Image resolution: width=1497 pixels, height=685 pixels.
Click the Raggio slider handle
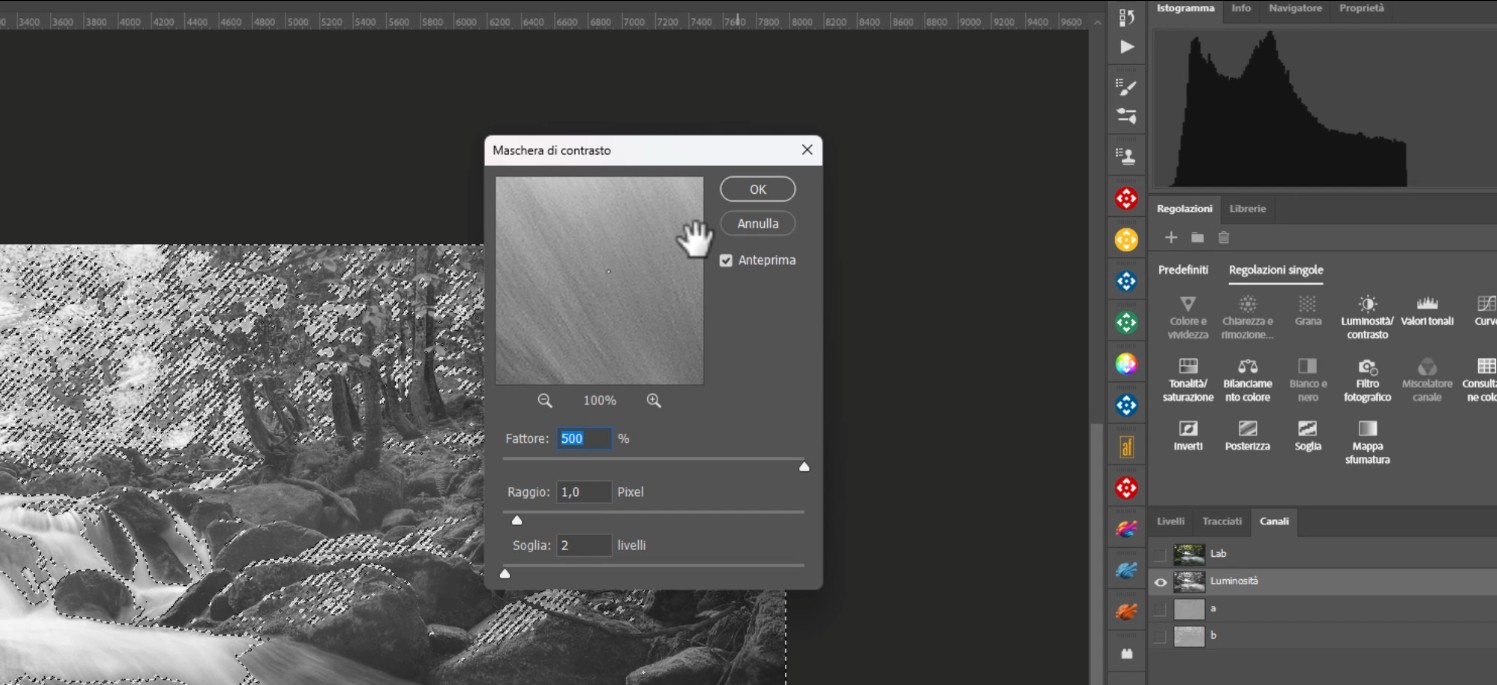point(517,520)
